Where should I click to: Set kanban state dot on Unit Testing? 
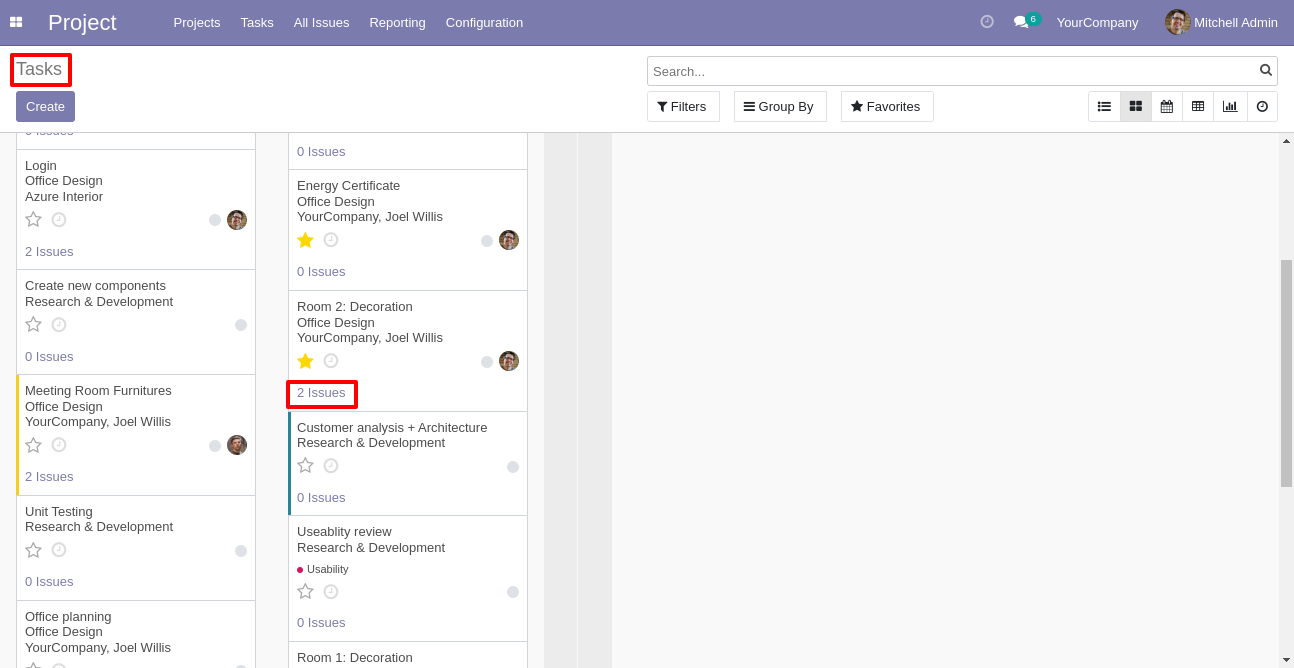[x=241, y=551]
